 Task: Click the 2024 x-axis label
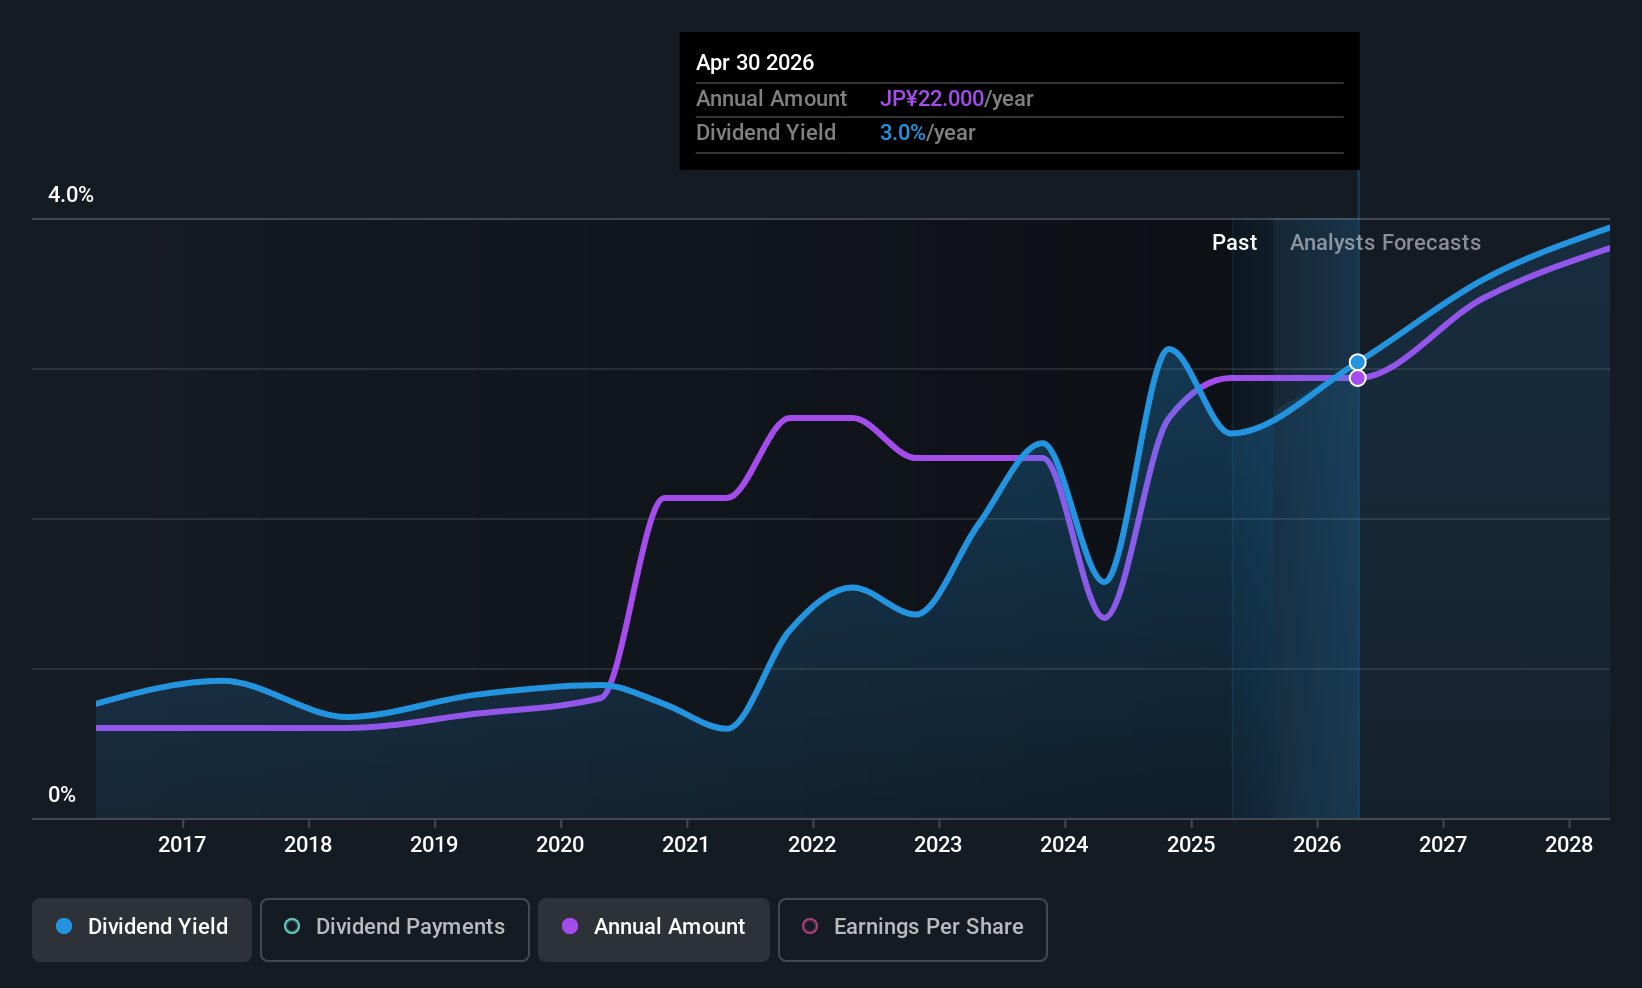coord(1064,844)
